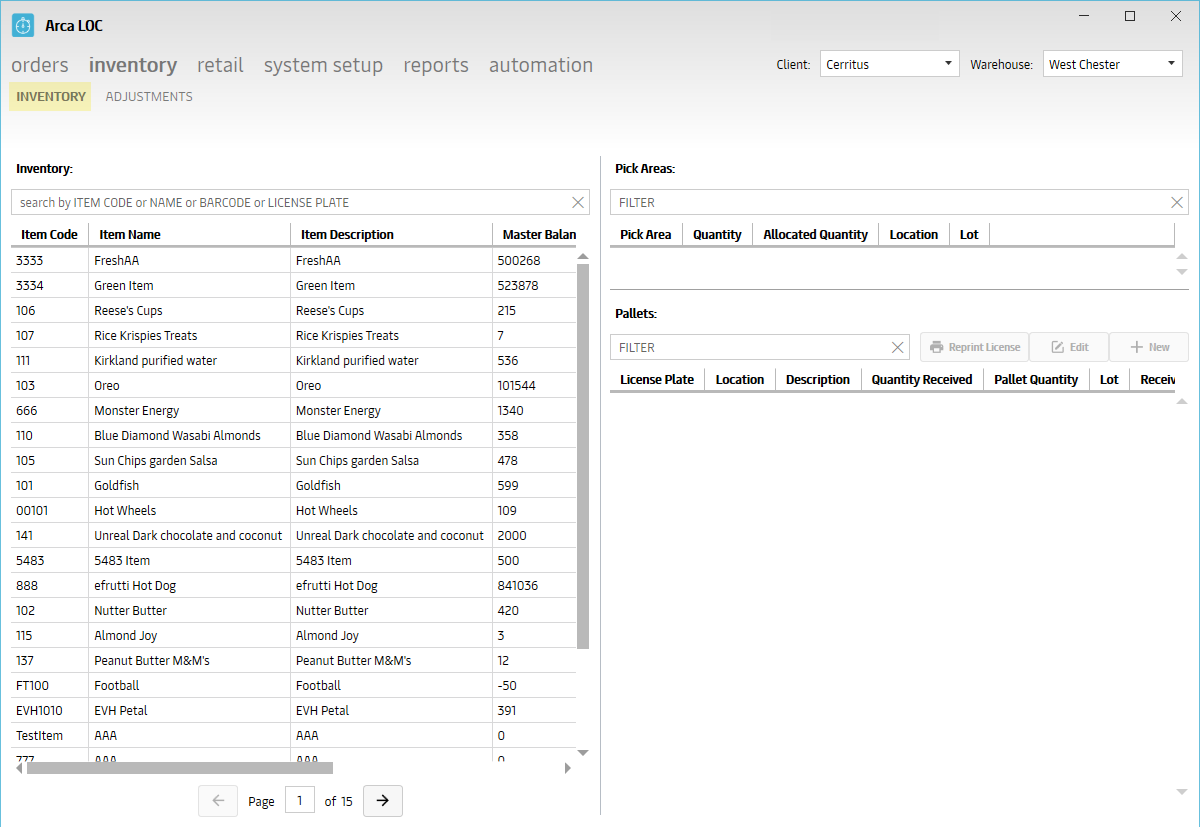Click the Pallet Quantity column header
The height and width of the screenshot is (827, 1200).
[x=1036, y=379]
